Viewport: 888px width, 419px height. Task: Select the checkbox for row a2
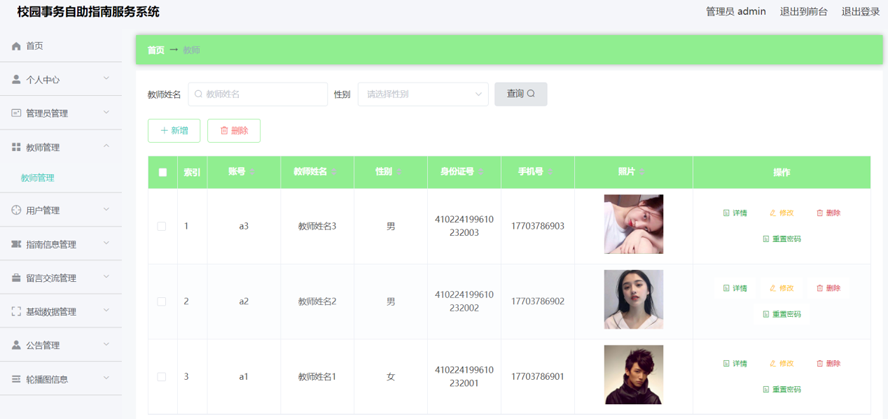click(162, 301)
